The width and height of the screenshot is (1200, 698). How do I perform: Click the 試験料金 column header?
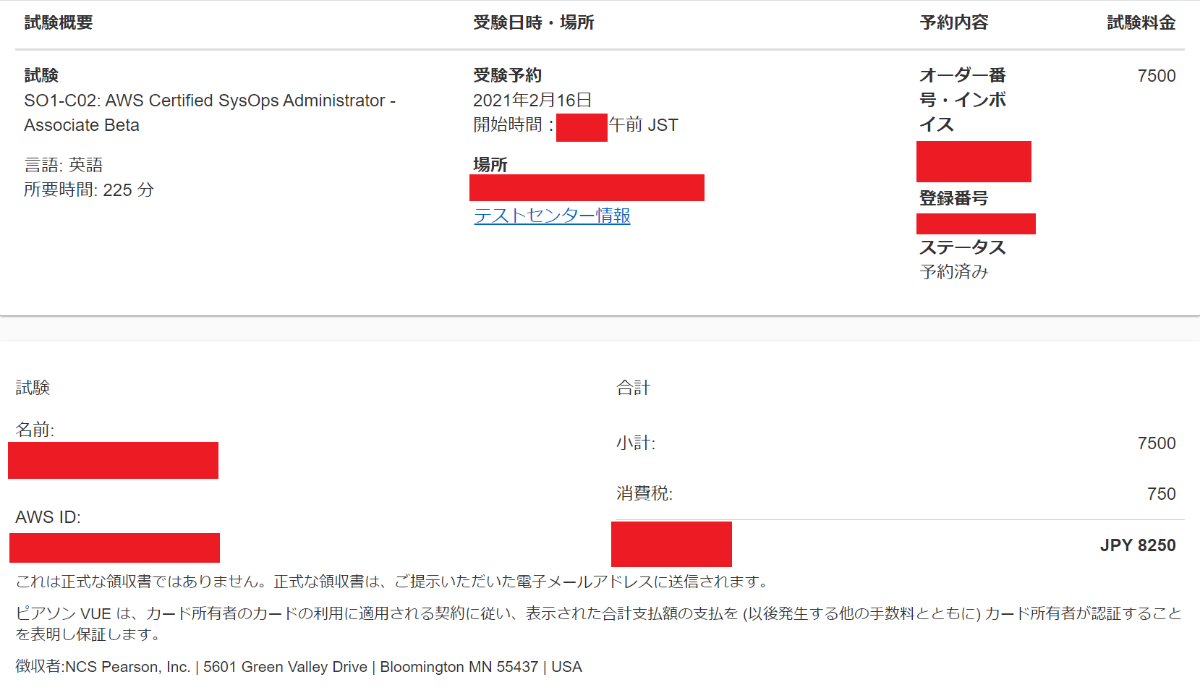tap(1141, 23)
